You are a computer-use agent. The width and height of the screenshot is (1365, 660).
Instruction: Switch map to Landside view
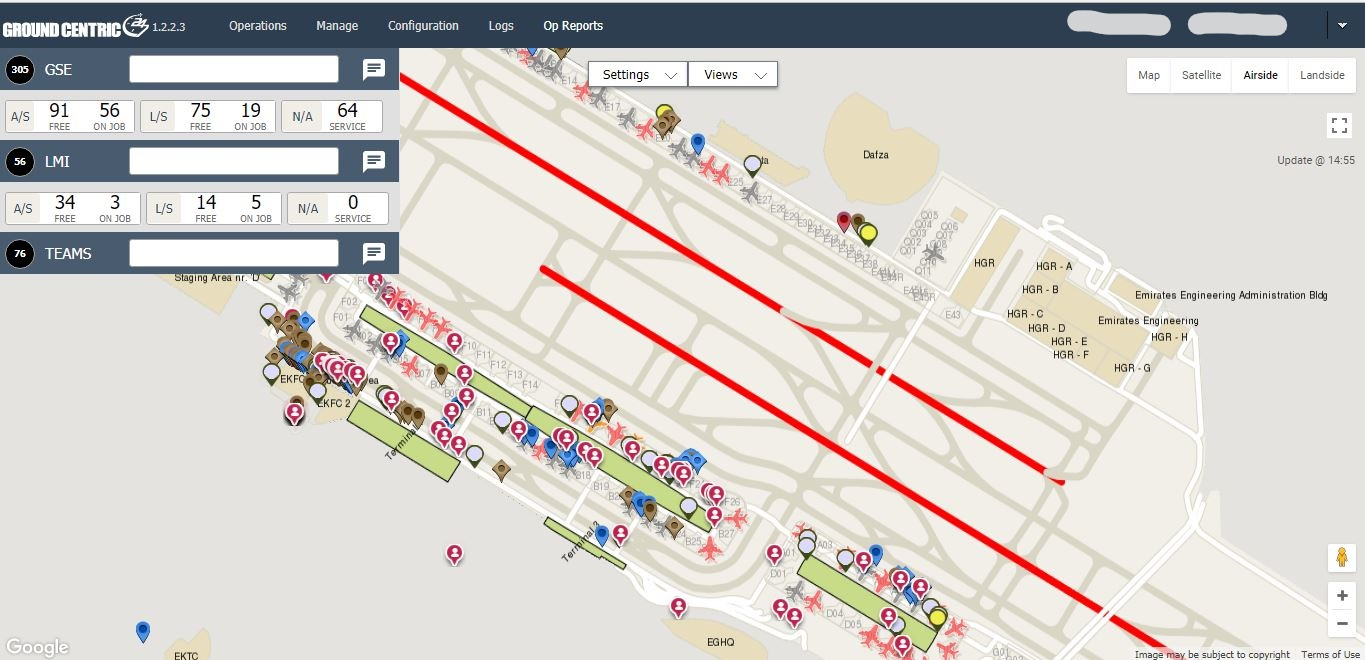point(1322,75)
